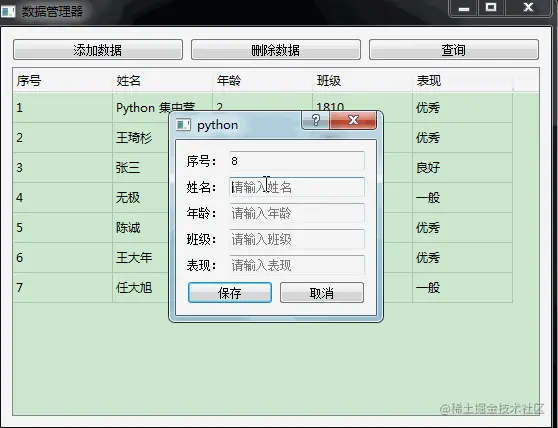
Task: Select the 陈诚 name cell
Action: pos(141,227)
